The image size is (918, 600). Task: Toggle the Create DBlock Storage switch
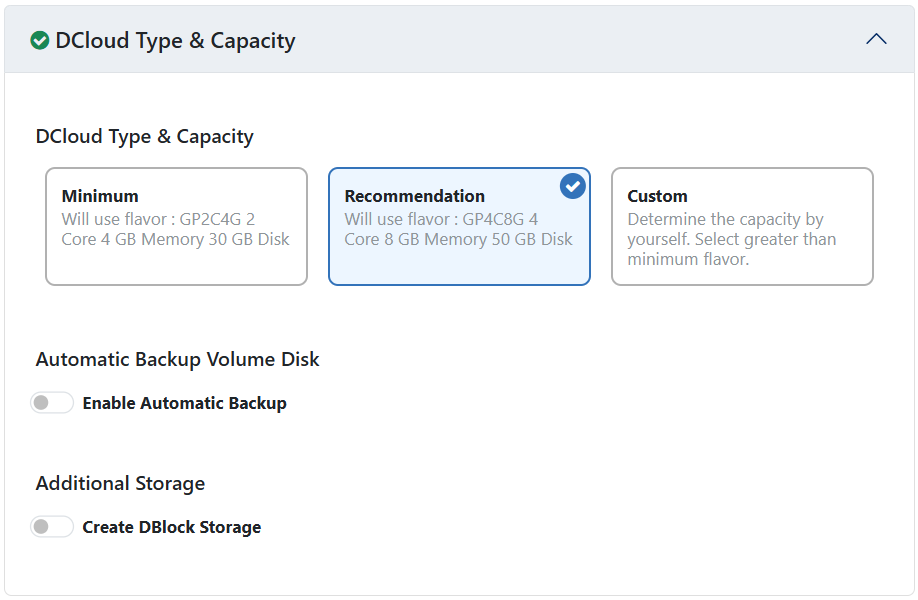(52, 527)
